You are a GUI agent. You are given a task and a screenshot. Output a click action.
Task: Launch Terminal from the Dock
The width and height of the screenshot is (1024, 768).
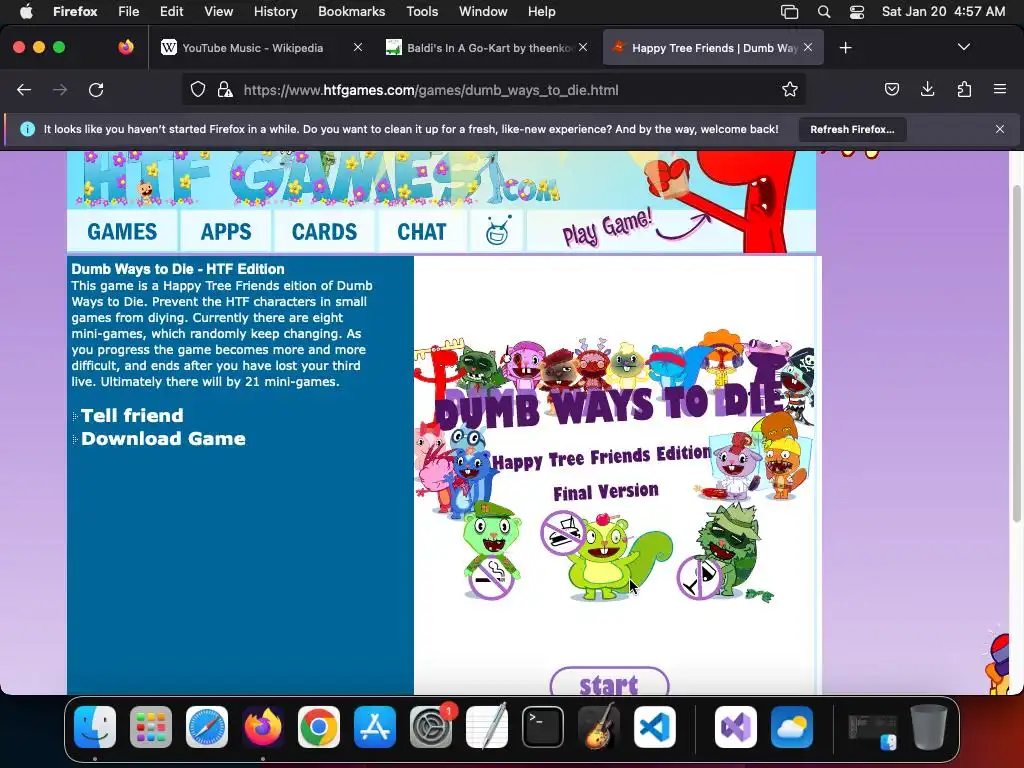tap(543, 727)
